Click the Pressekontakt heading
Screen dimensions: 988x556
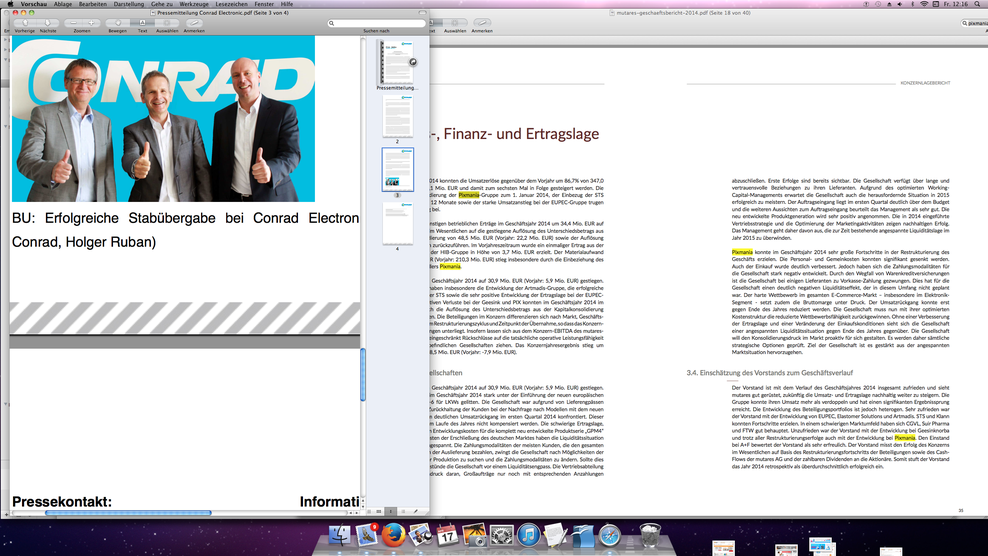click(62, 502)
